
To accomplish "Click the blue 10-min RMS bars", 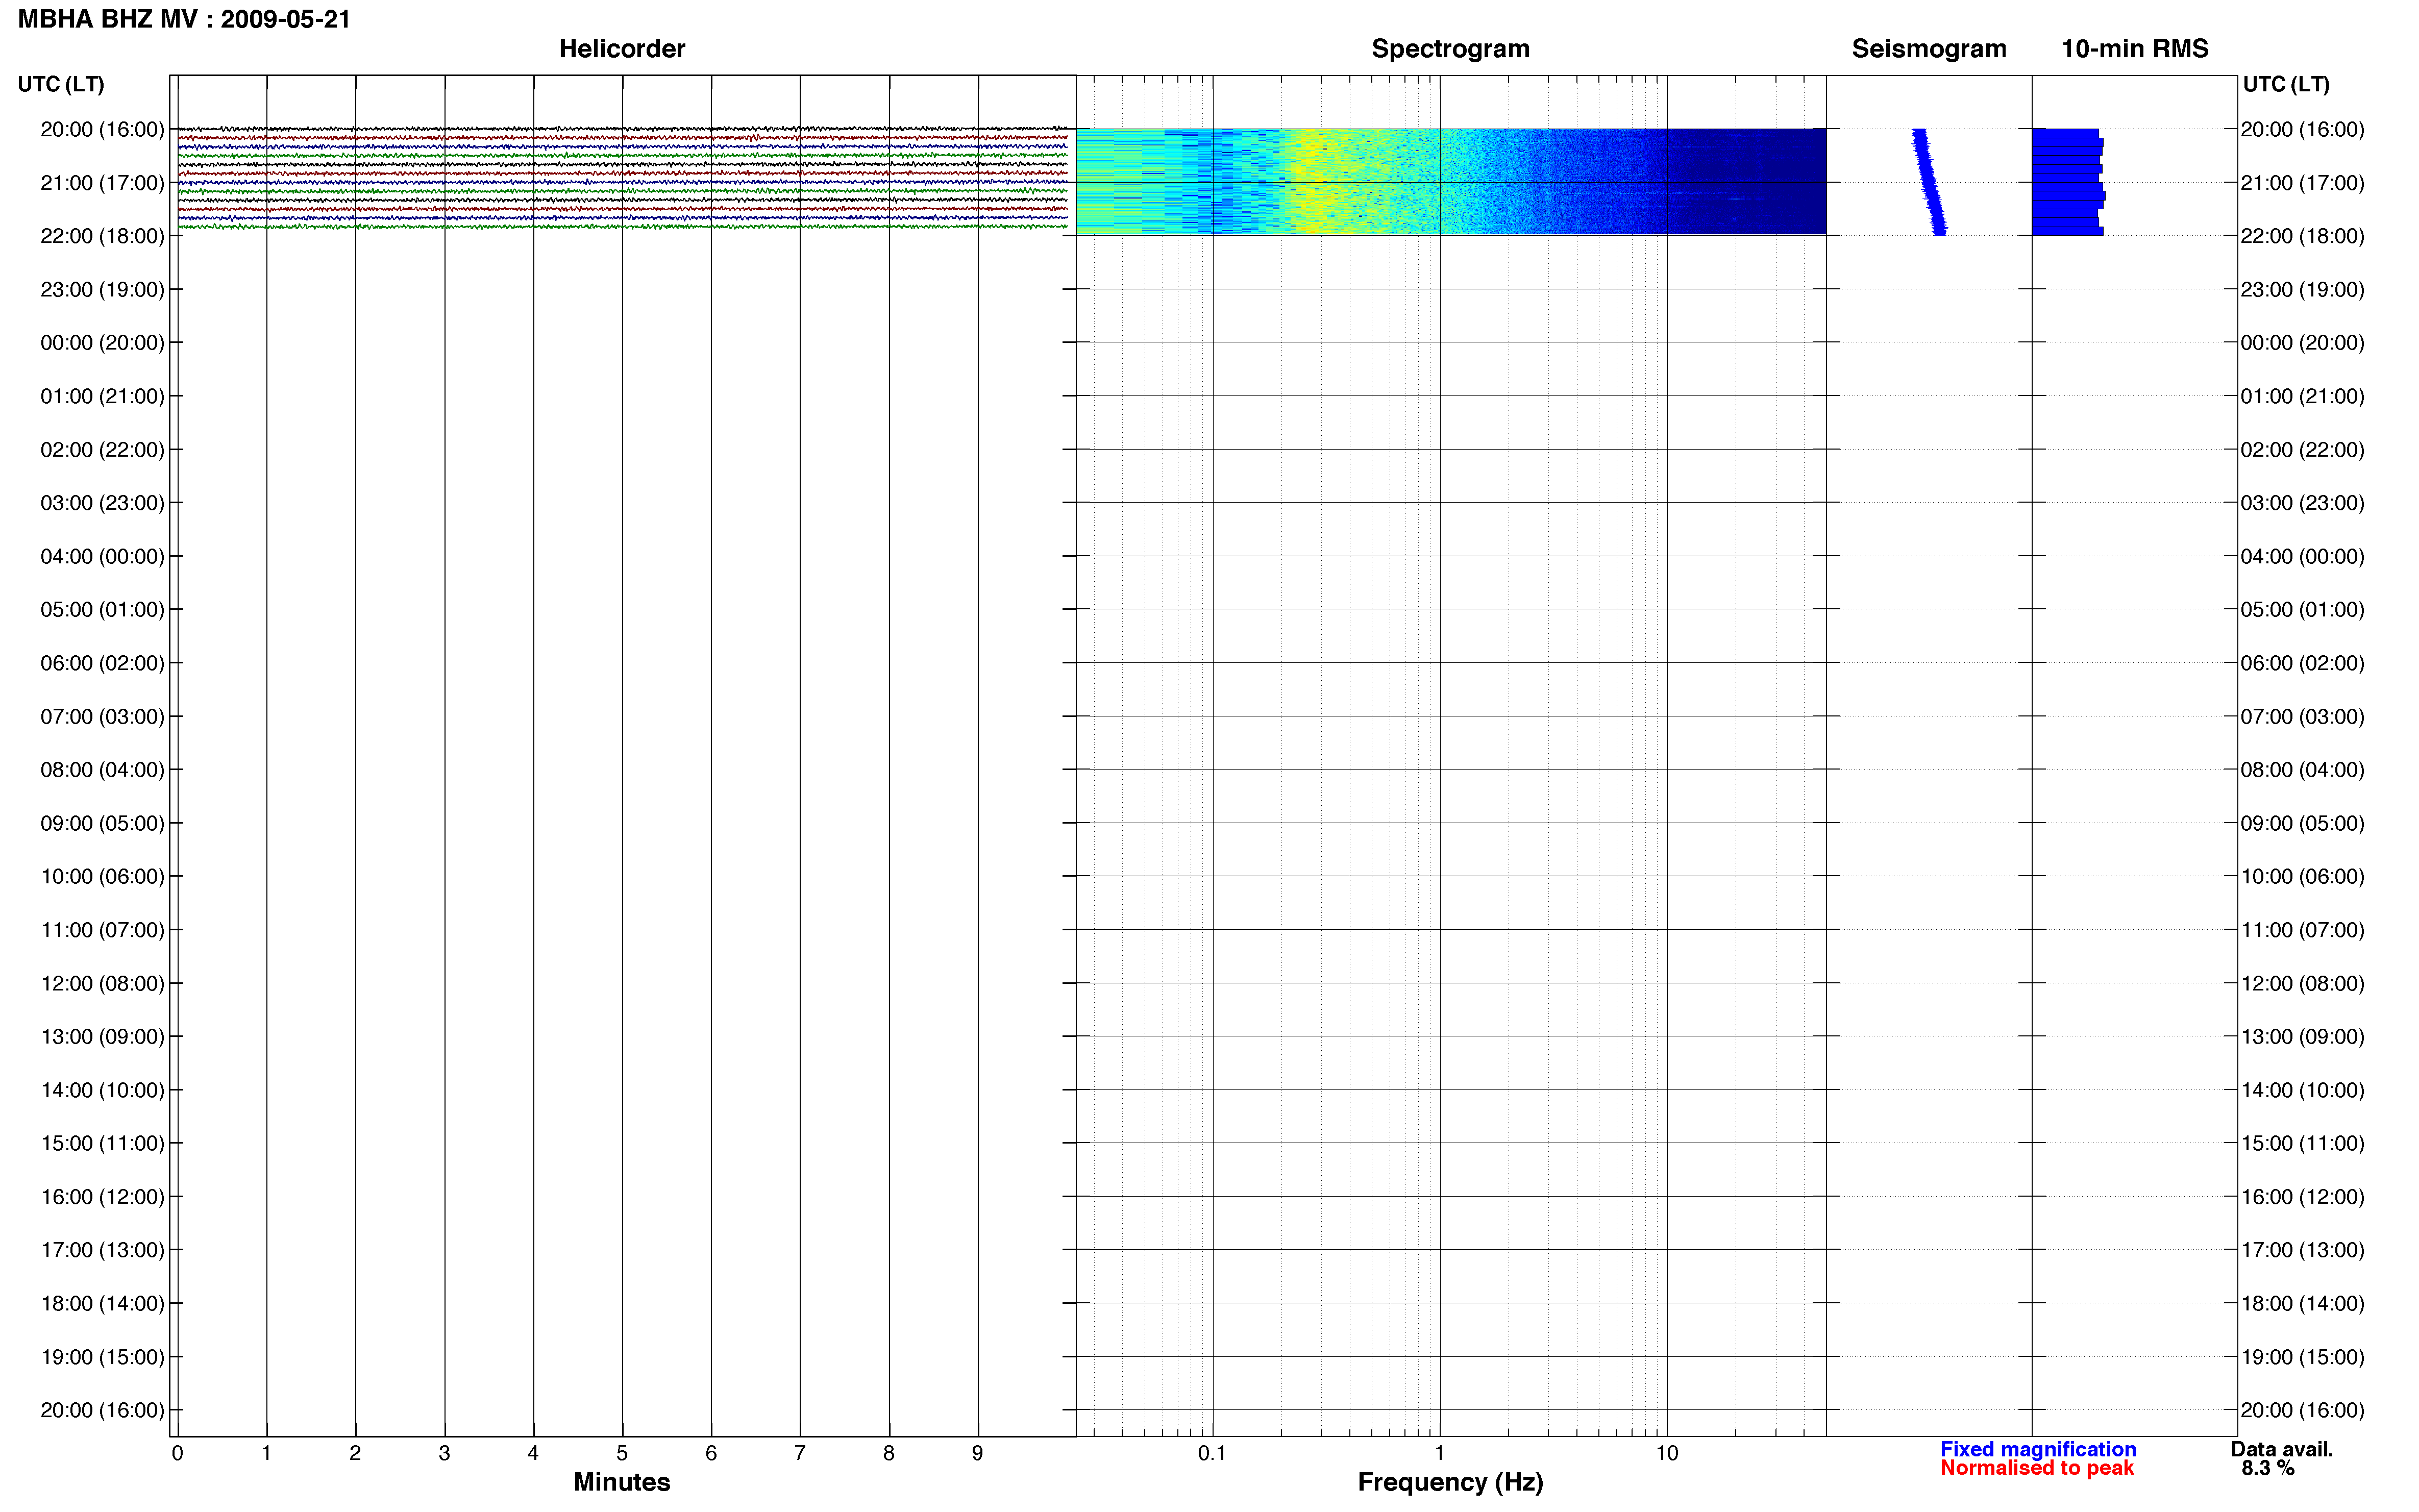I will point(2068,181).
